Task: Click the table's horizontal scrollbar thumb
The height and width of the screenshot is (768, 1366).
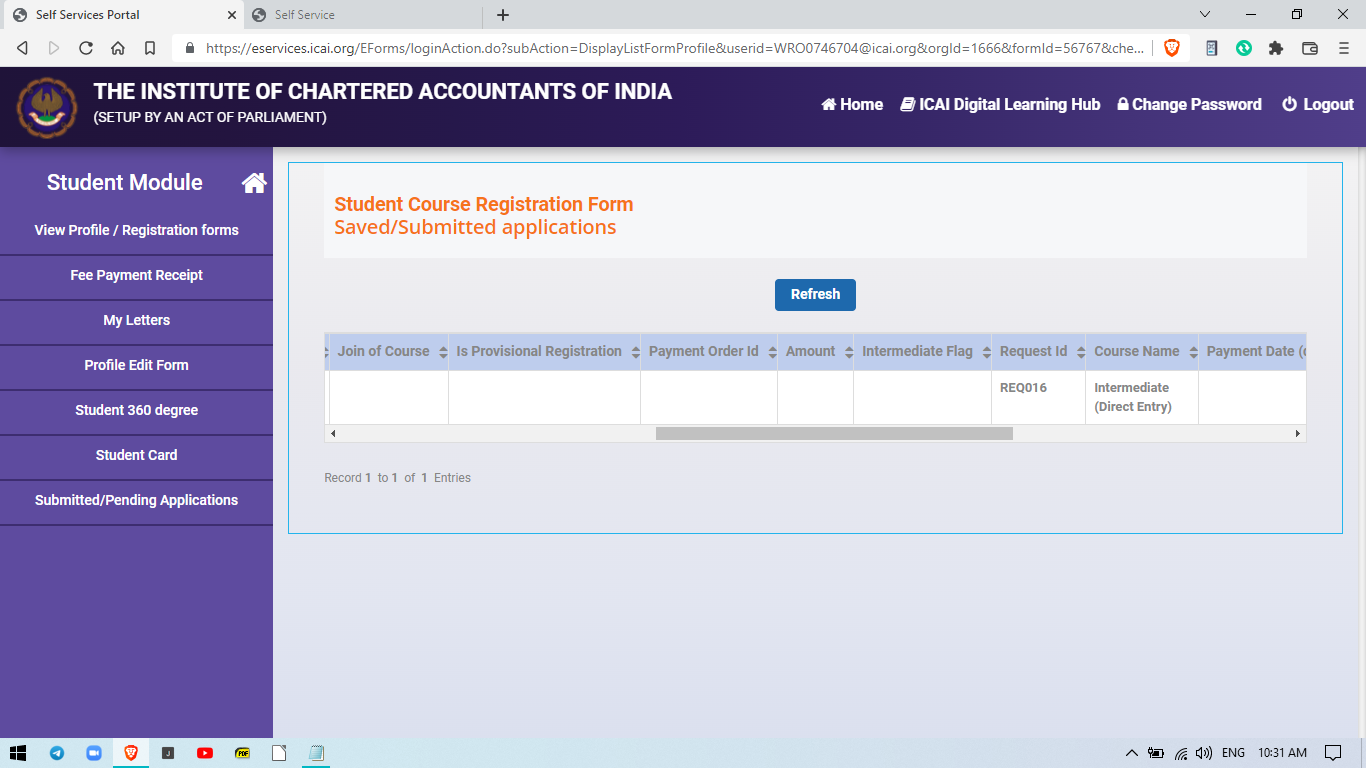Action: (834, 434)
